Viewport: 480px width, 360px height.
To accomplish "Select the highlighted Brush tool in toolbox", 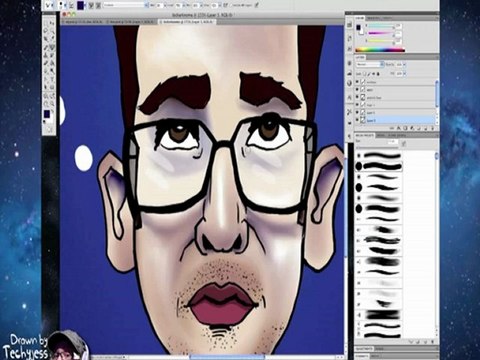I will (52, 47).
